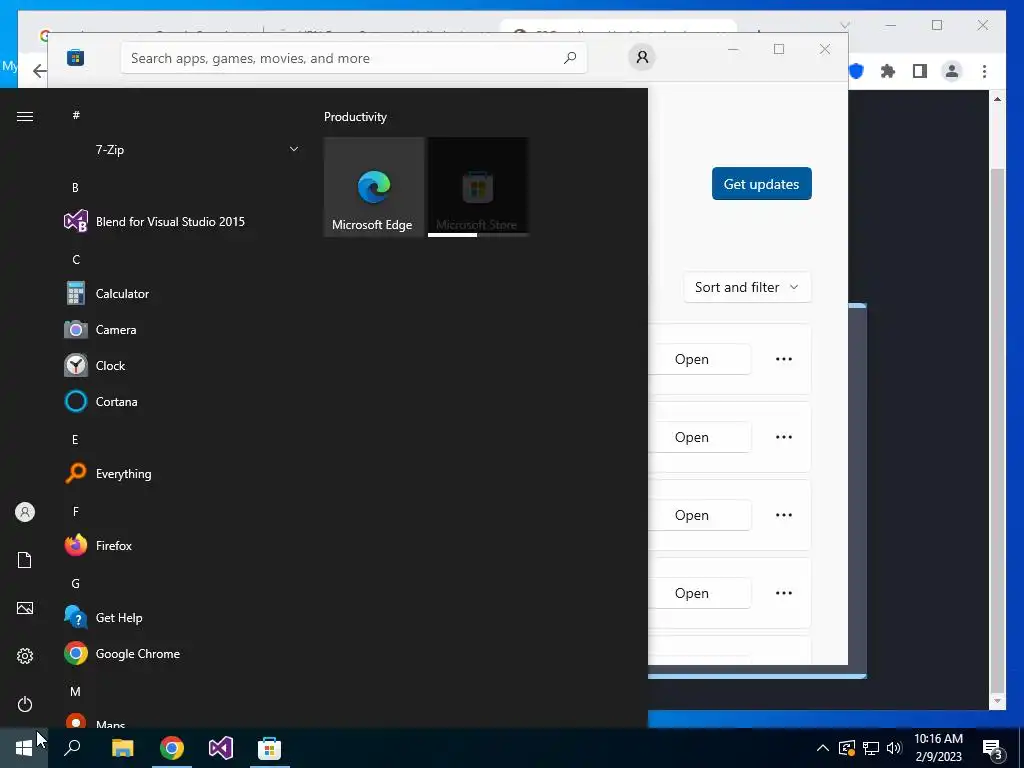Switch to Chrome on the taskbar
The height and width of the screenshot is (768, 1024).
tap(172, 748)
